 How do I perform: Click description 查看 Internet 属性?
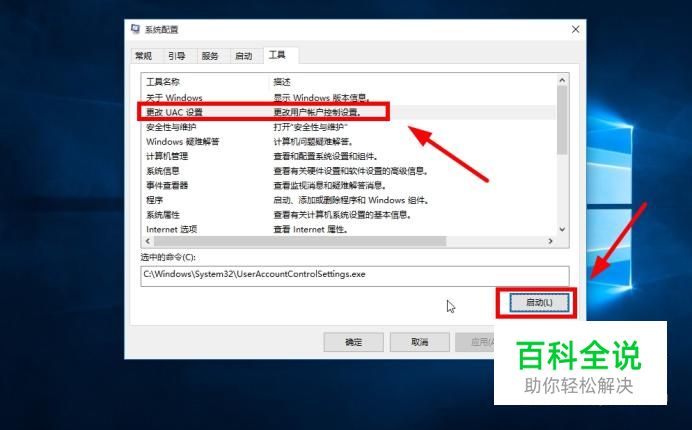311,229
